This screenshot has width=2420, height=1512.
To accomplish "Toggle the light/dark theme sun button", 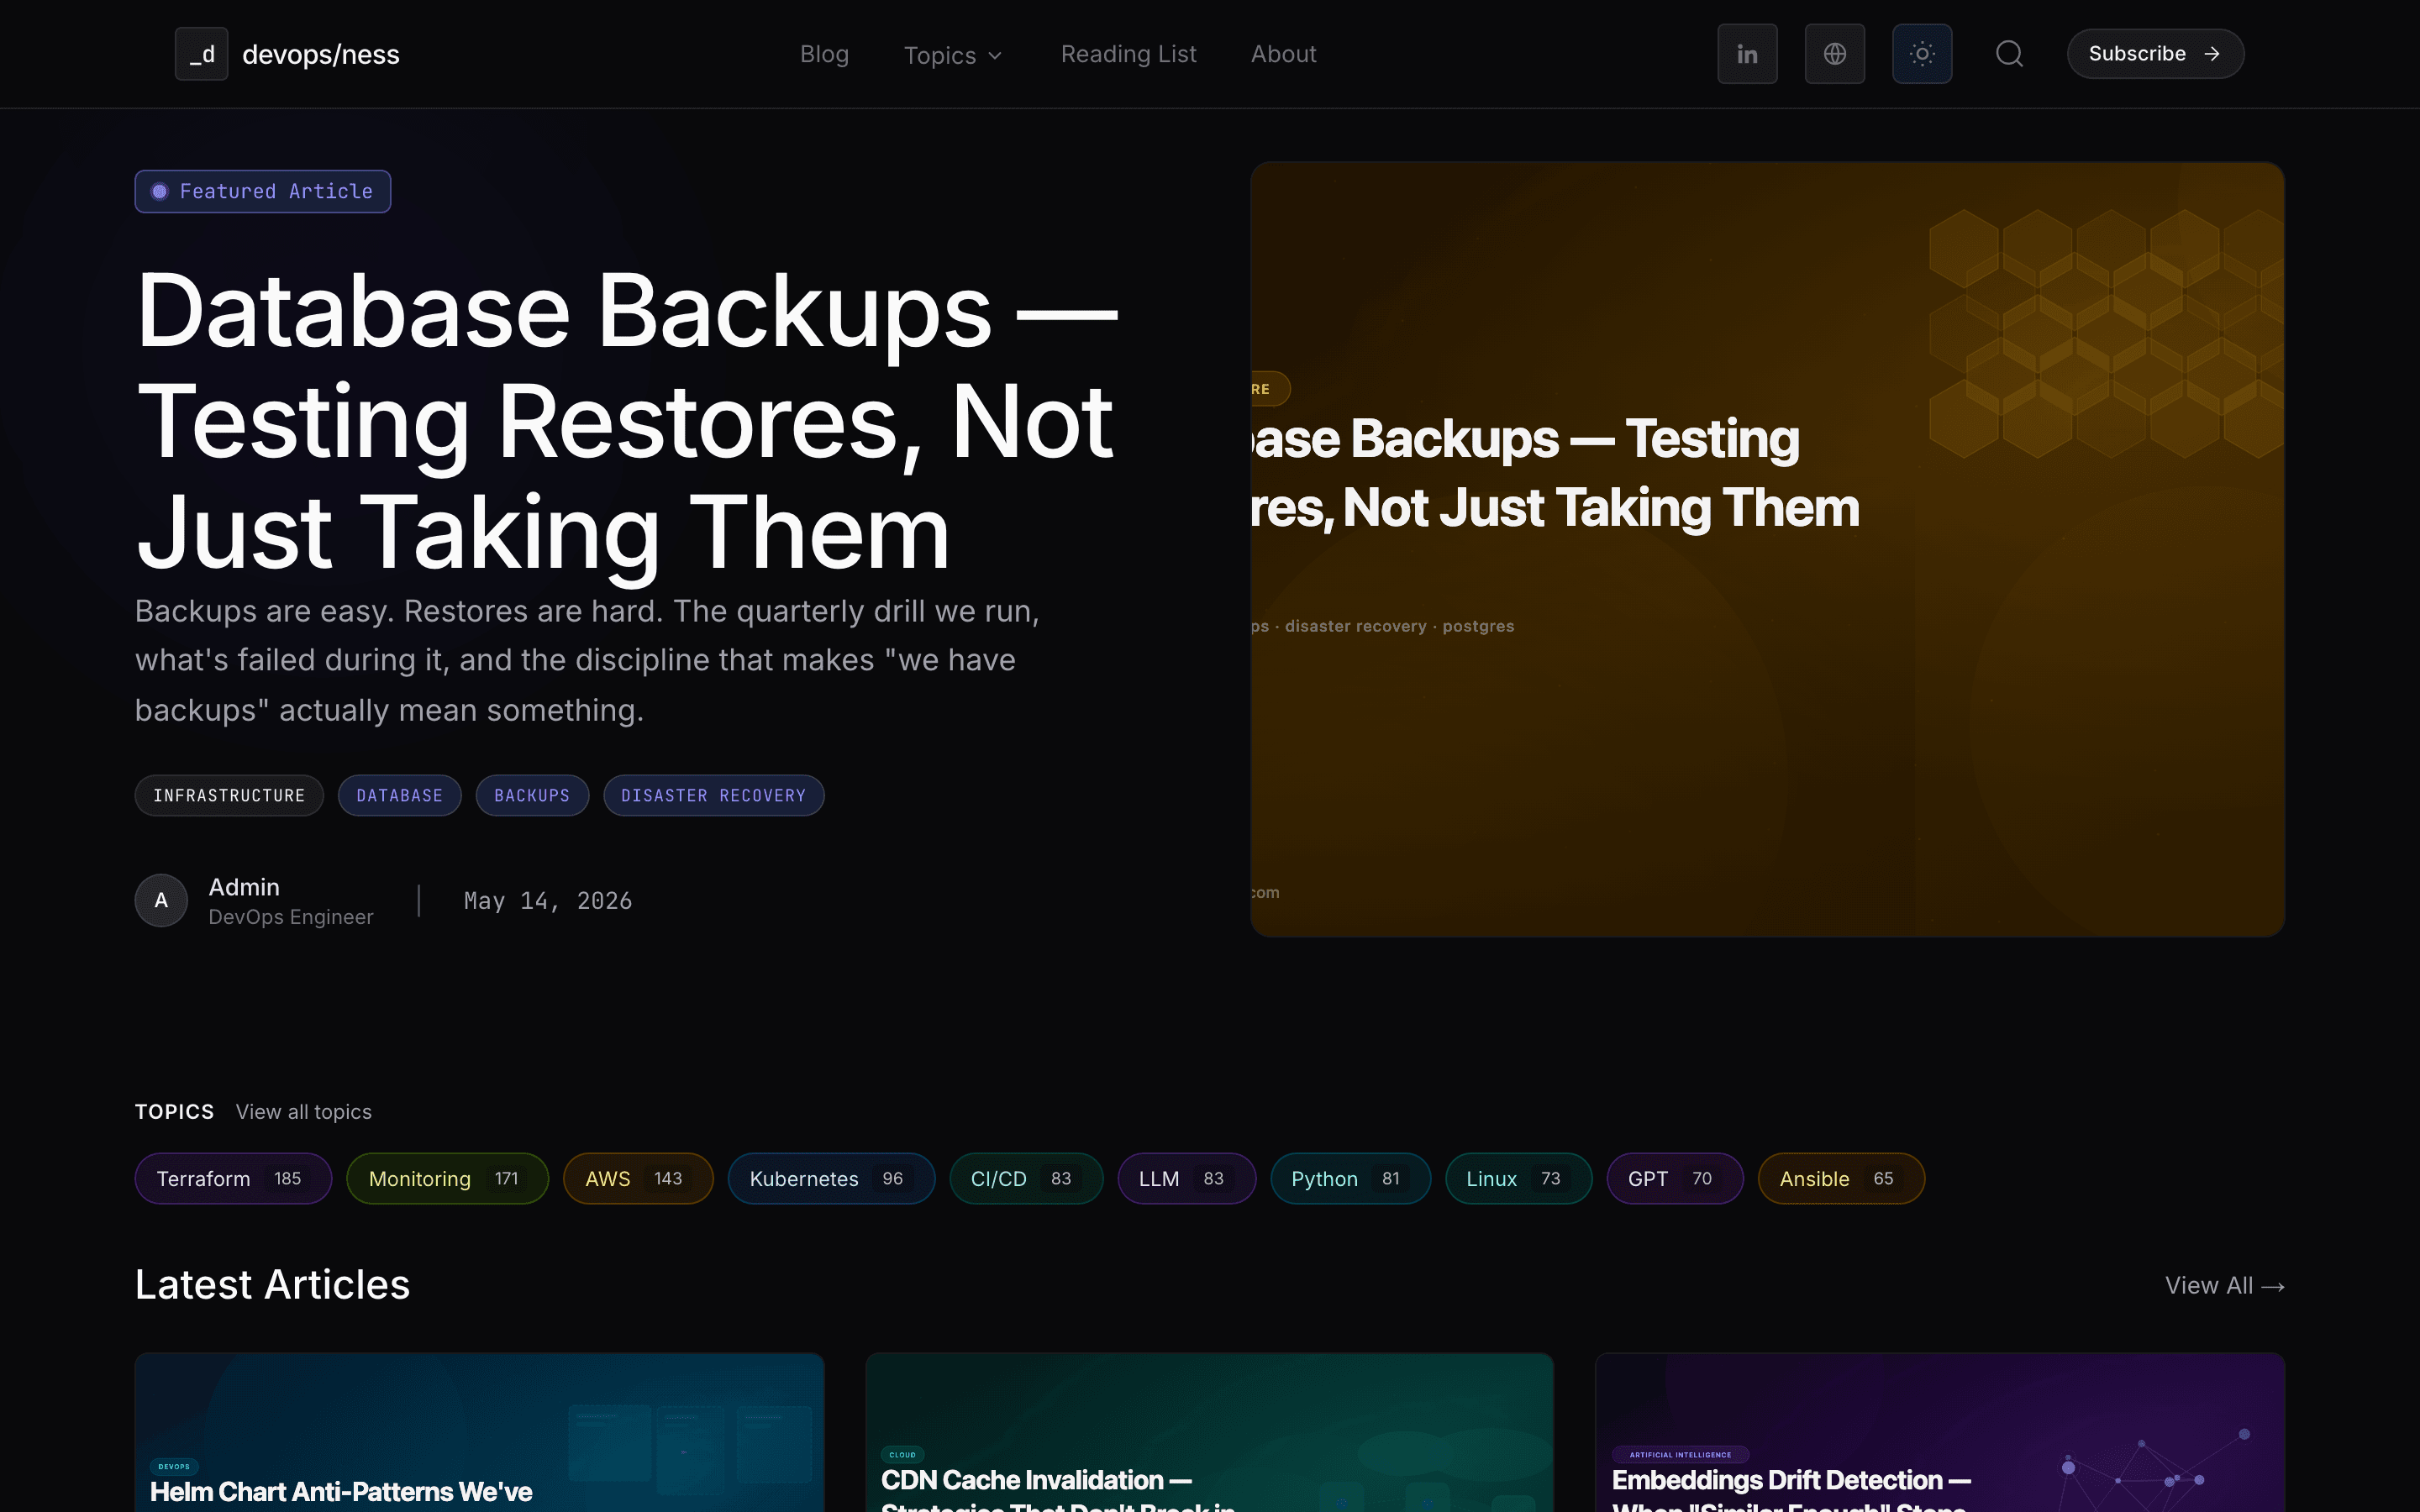I will pyautogui.click(x=1922, y=54).
